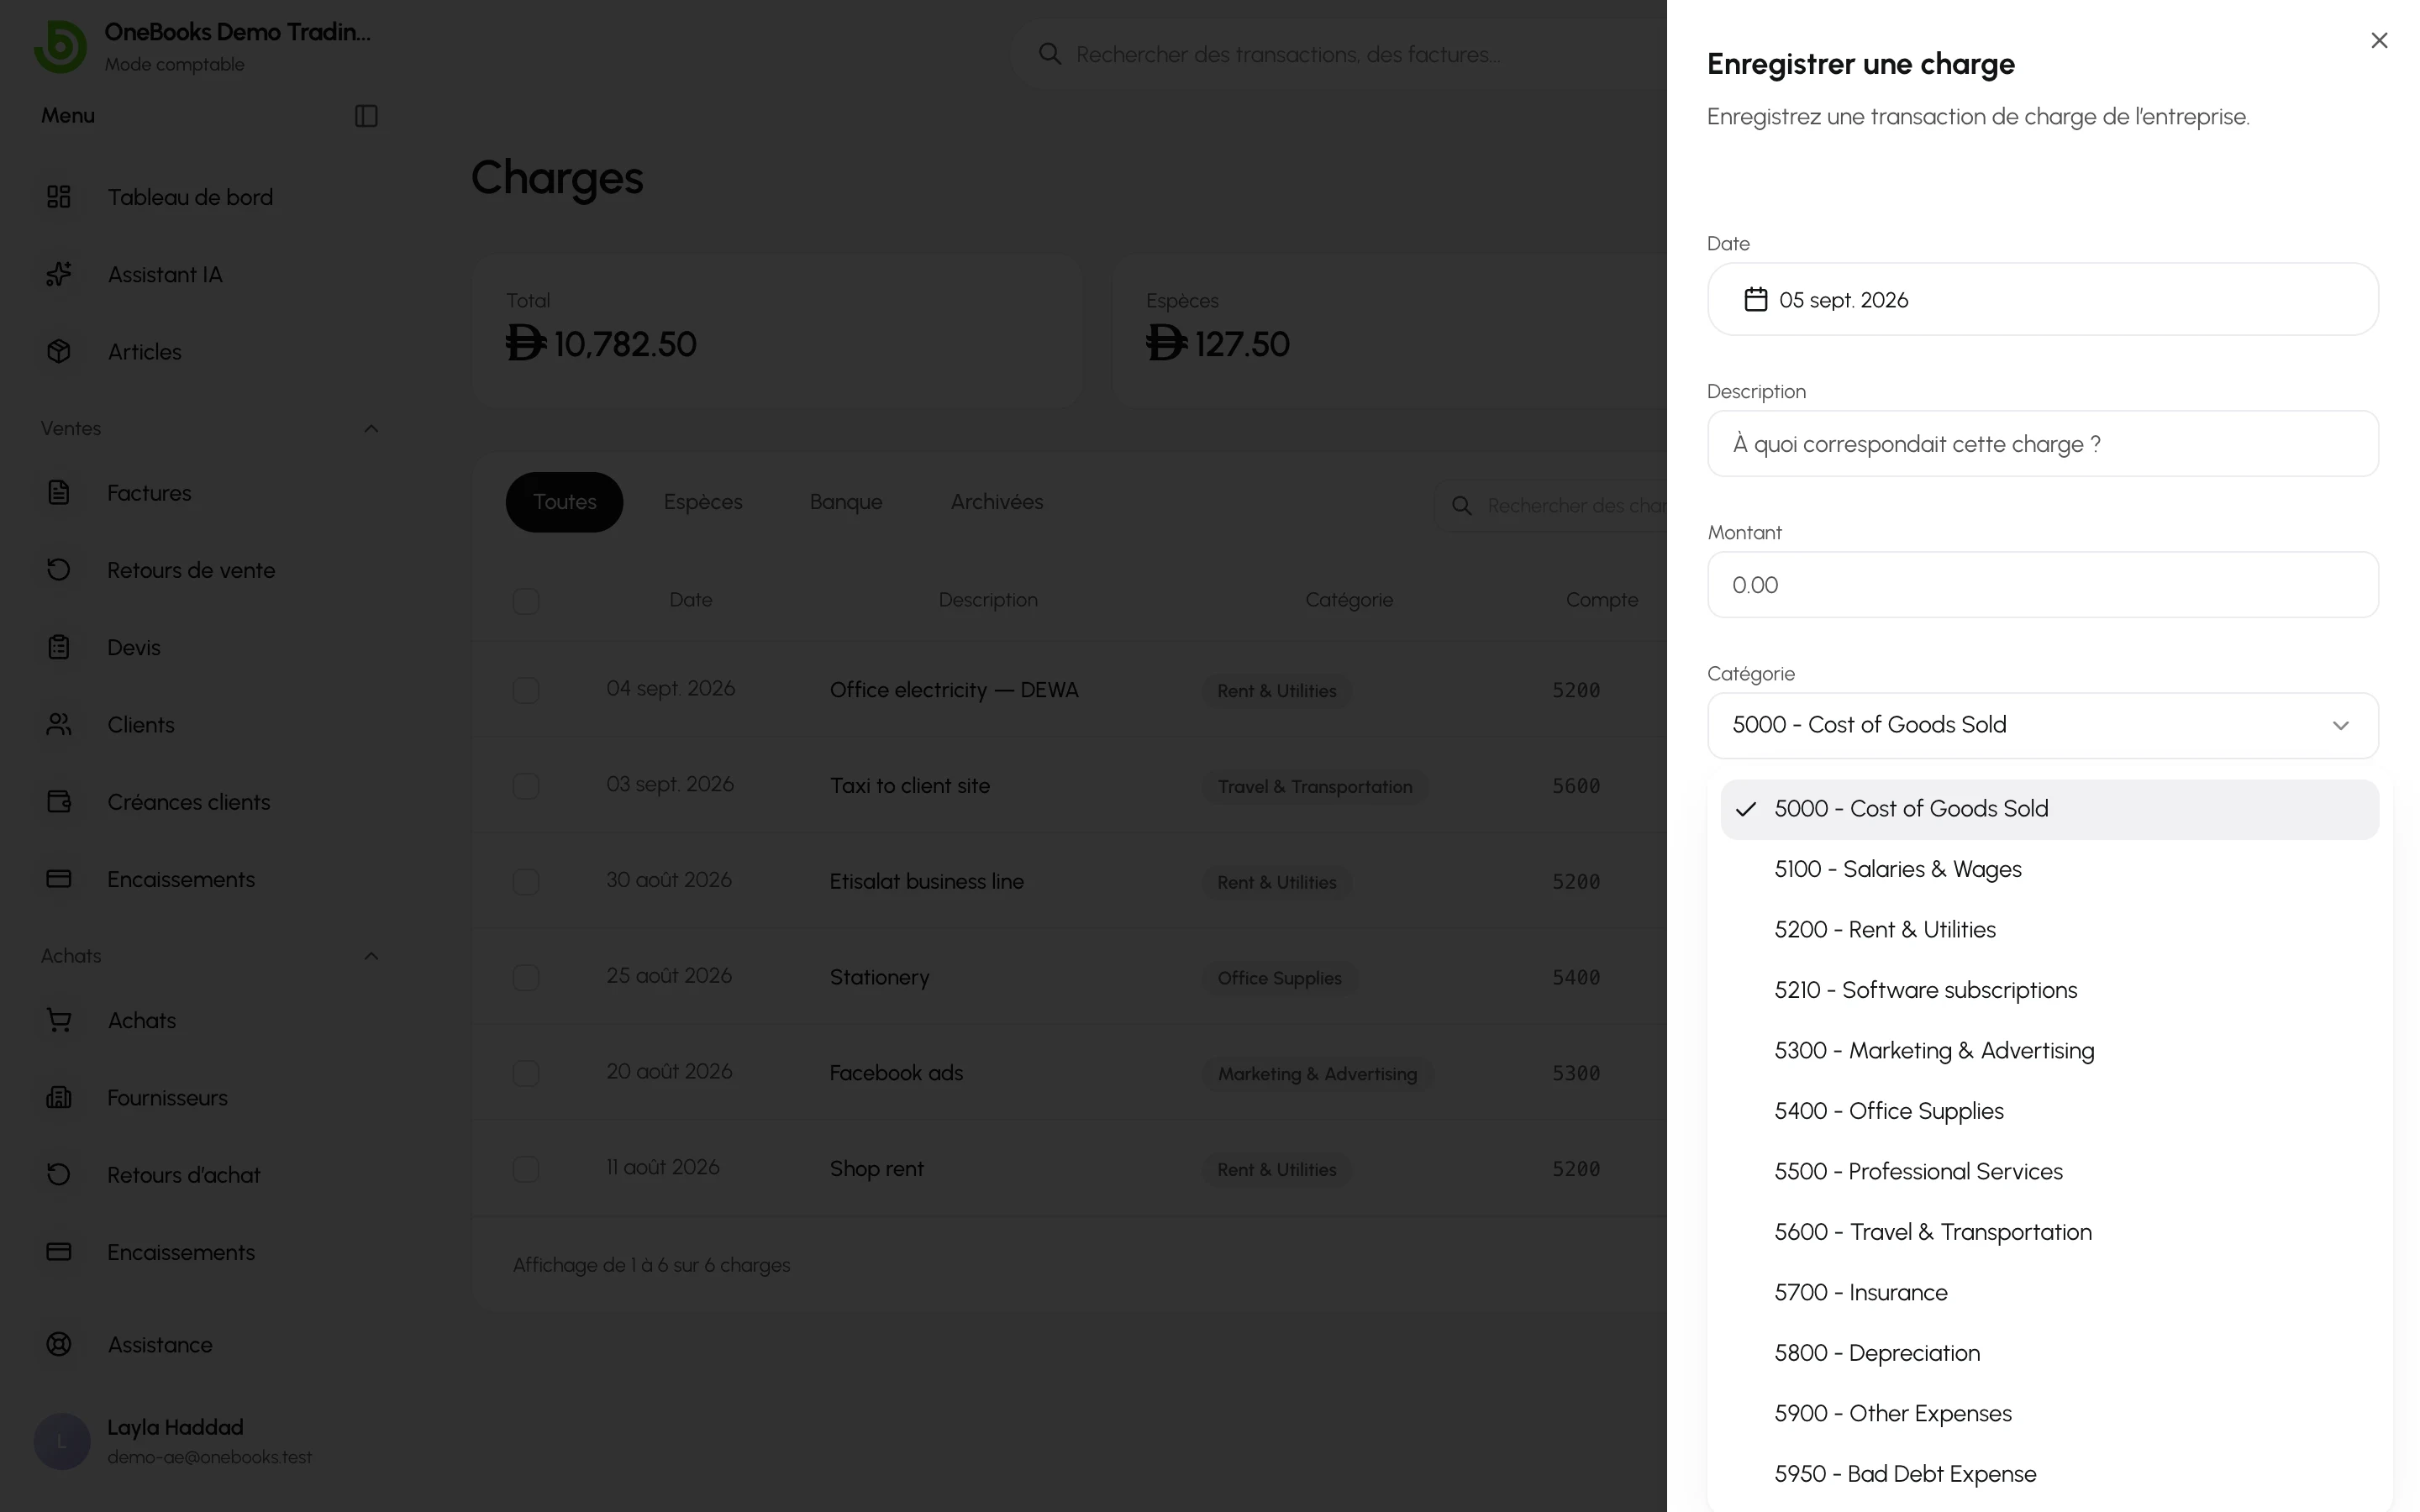Switch to the Banque tab
The image size is (2420, 1512).
pos(846,502)
